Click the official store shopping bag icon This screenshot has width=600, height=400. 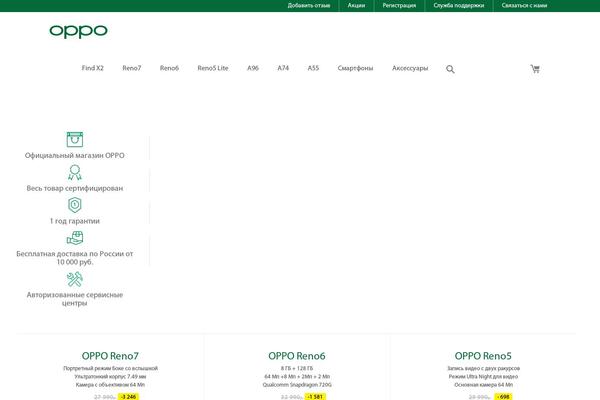(x=75, y=139)
